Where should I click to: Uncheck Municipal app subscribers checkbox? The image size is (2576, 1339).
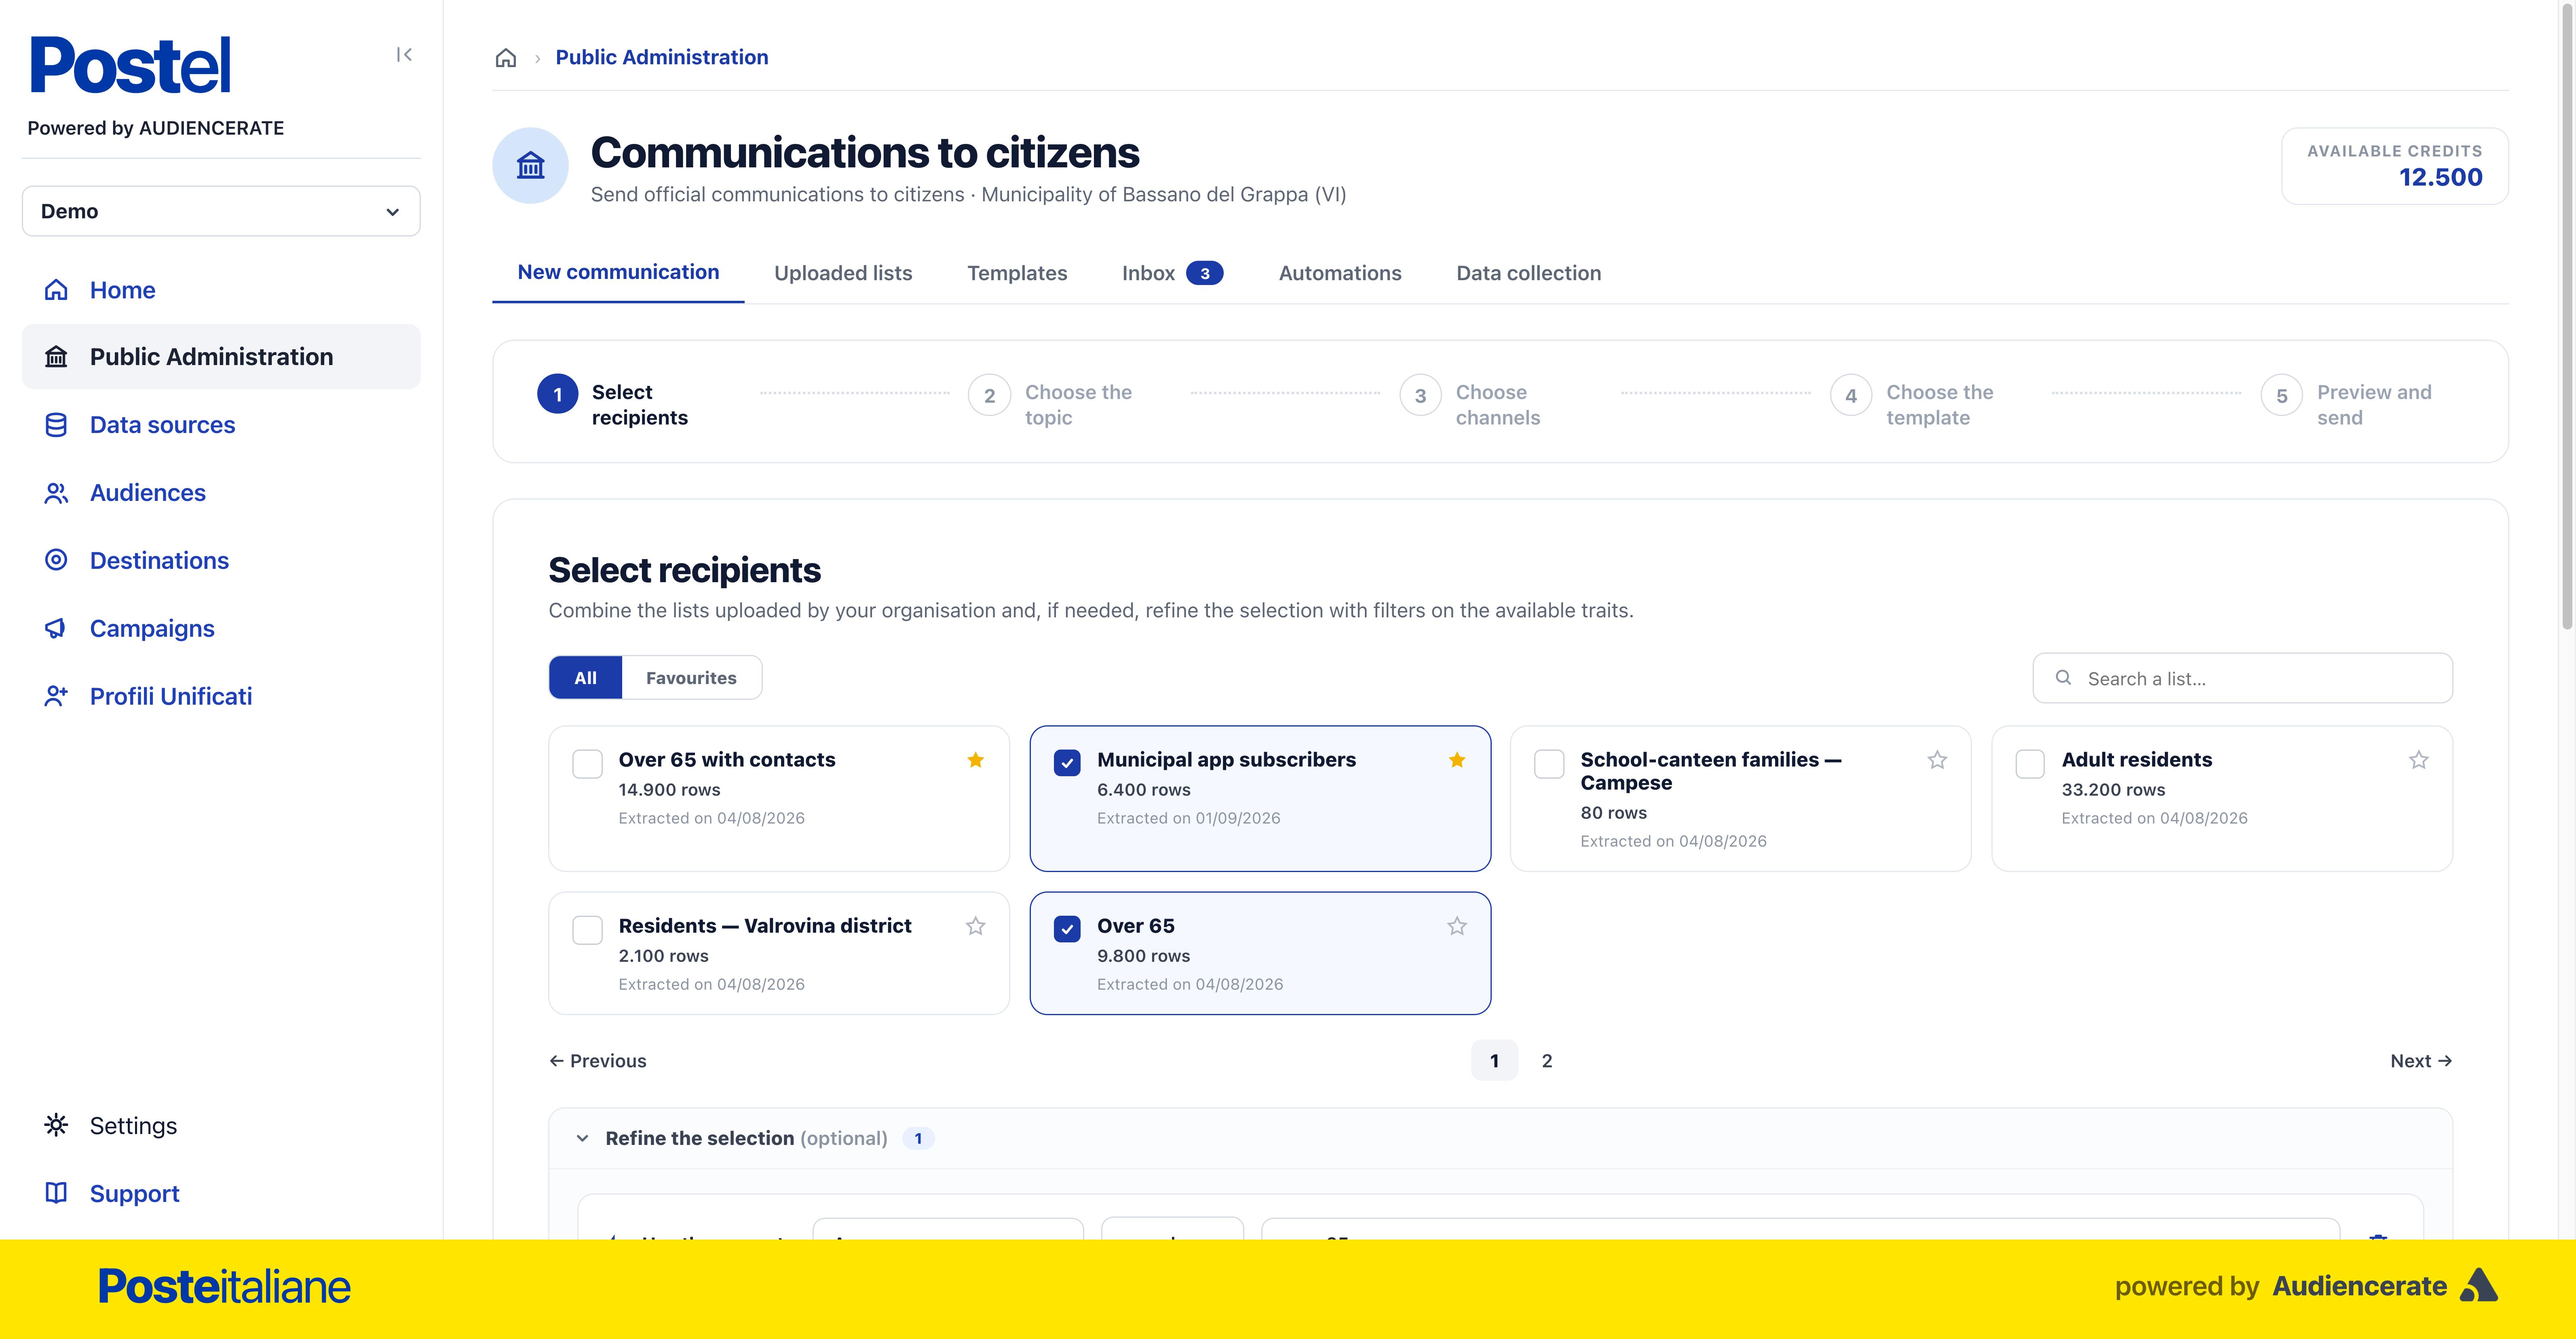tap(1067, 763)
